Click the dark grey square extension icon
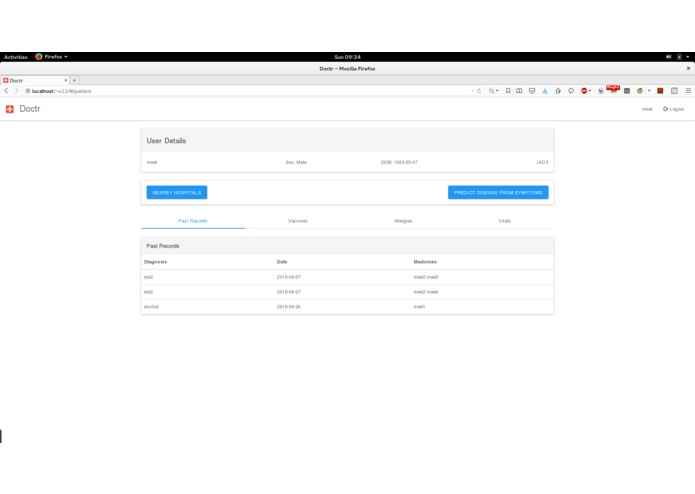Image resolution: width=695 pixels, height=494 pixels. 627,91
